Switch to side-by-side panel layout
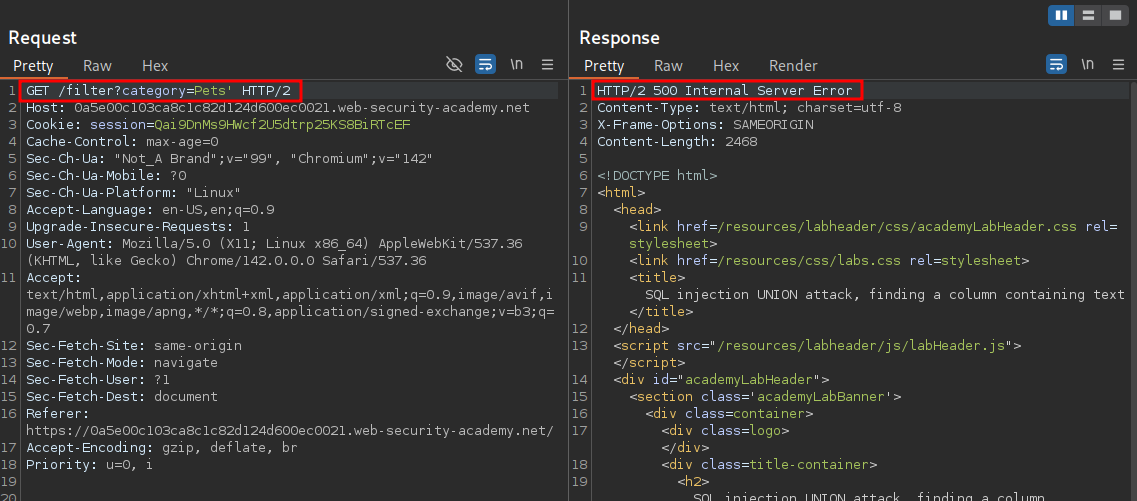1137x501 pixels. pyautogui.click(x=1061, y=15)
